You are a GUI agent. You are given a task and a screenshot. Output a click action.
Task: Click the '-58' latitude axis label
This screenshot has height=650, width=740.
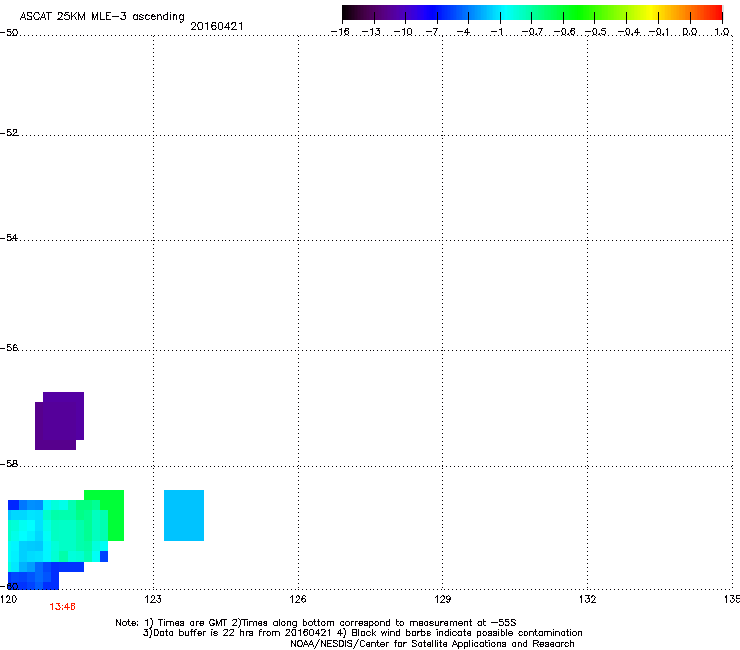9,464
